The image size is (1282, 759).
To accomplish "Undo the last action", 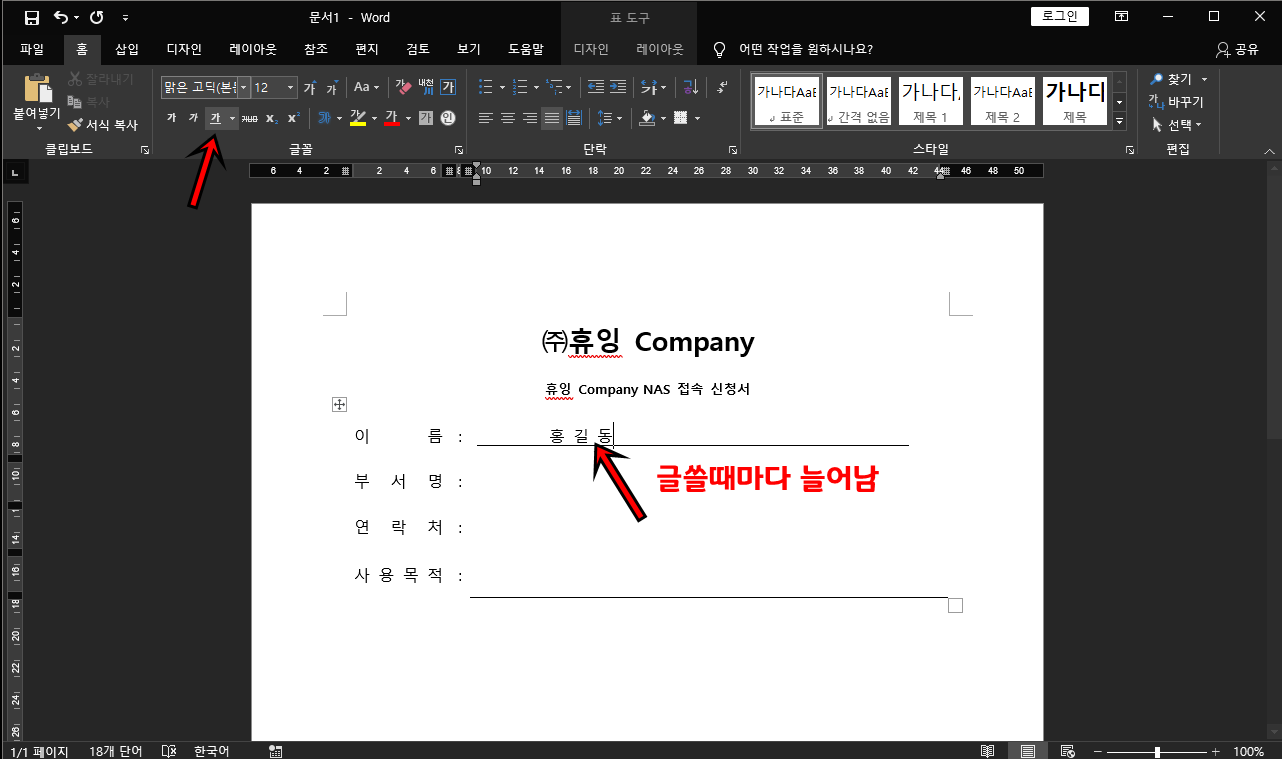I will click(61, 17).
